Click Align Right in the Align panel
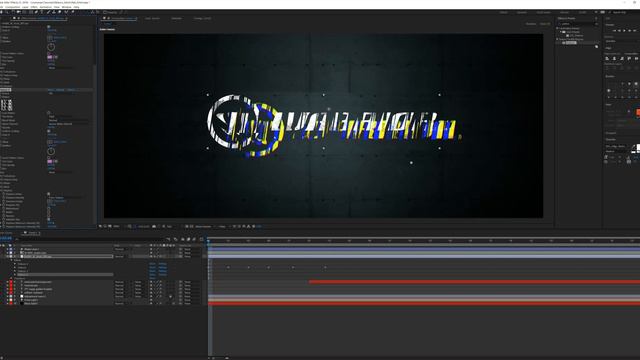Image resolution: width=640 pixels, height=360 pixels. (622, 58)
